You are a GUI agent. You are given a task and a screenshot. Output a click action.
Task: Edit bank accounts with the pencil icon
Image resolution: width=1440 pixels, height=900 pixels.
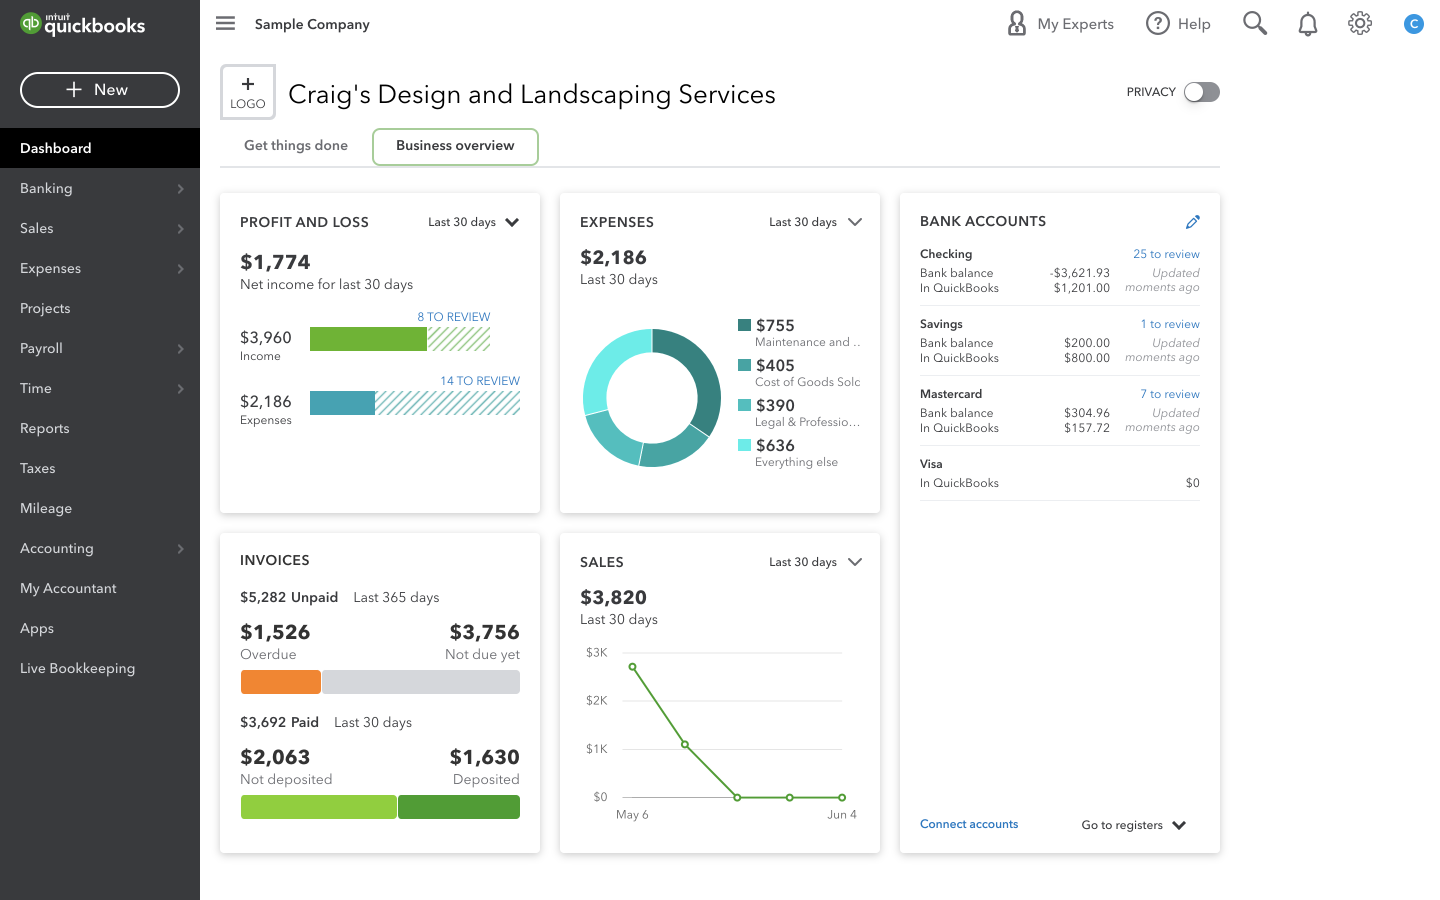click(1192, 221)
